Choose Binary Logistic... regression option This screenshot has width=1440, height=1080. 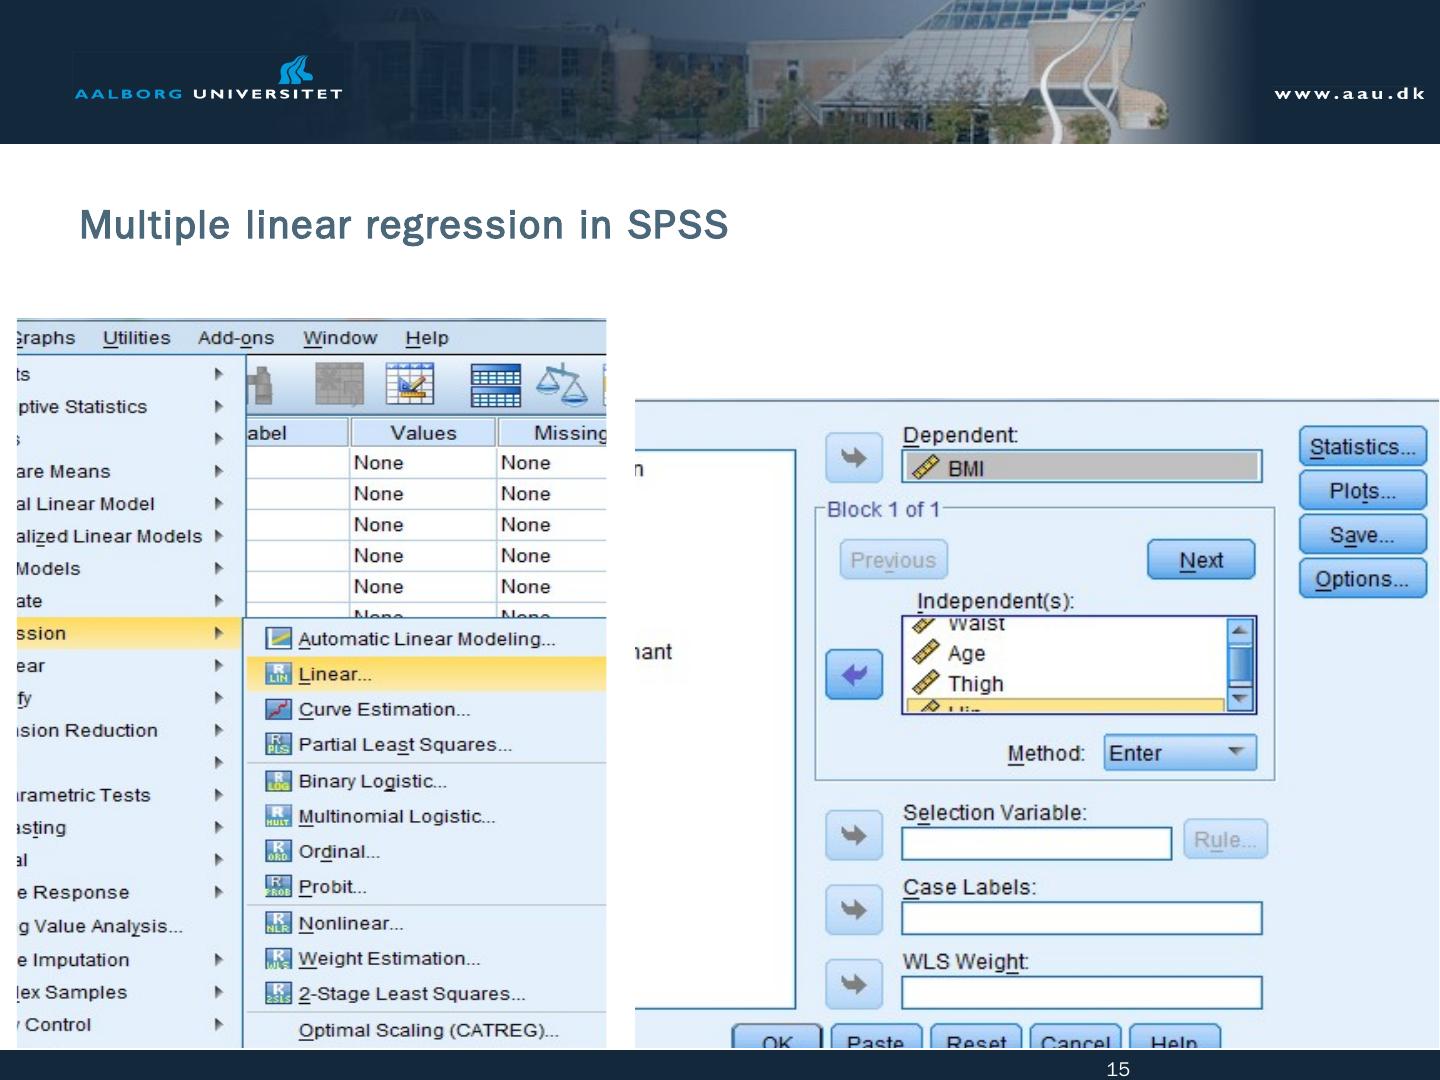tap(372, 781)
